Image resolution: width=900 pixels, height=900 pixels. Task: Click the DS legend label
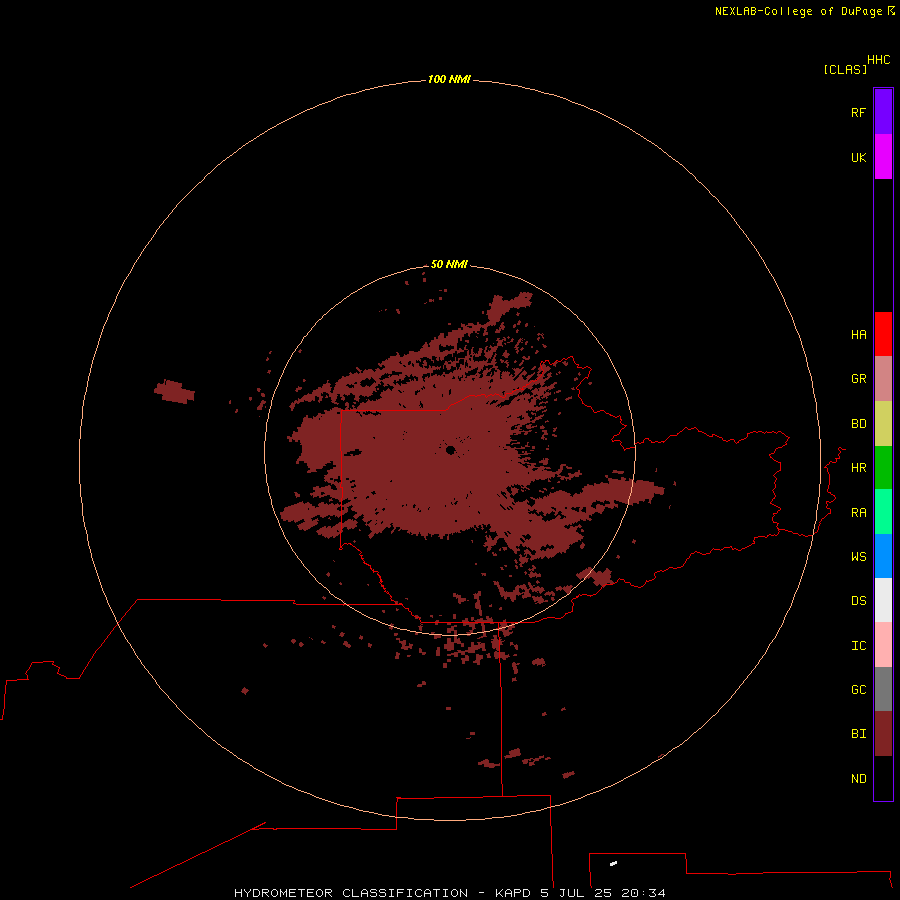pos(858,601)
